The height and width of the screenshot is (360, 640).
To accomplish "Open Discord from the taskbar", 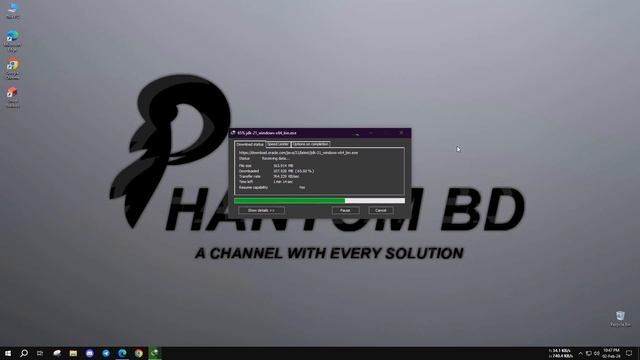I will point(90,353).
